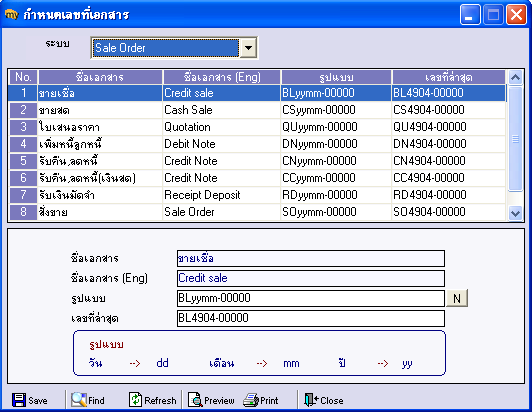
Task: Click the Close door icon
Action: coord(311,400)
